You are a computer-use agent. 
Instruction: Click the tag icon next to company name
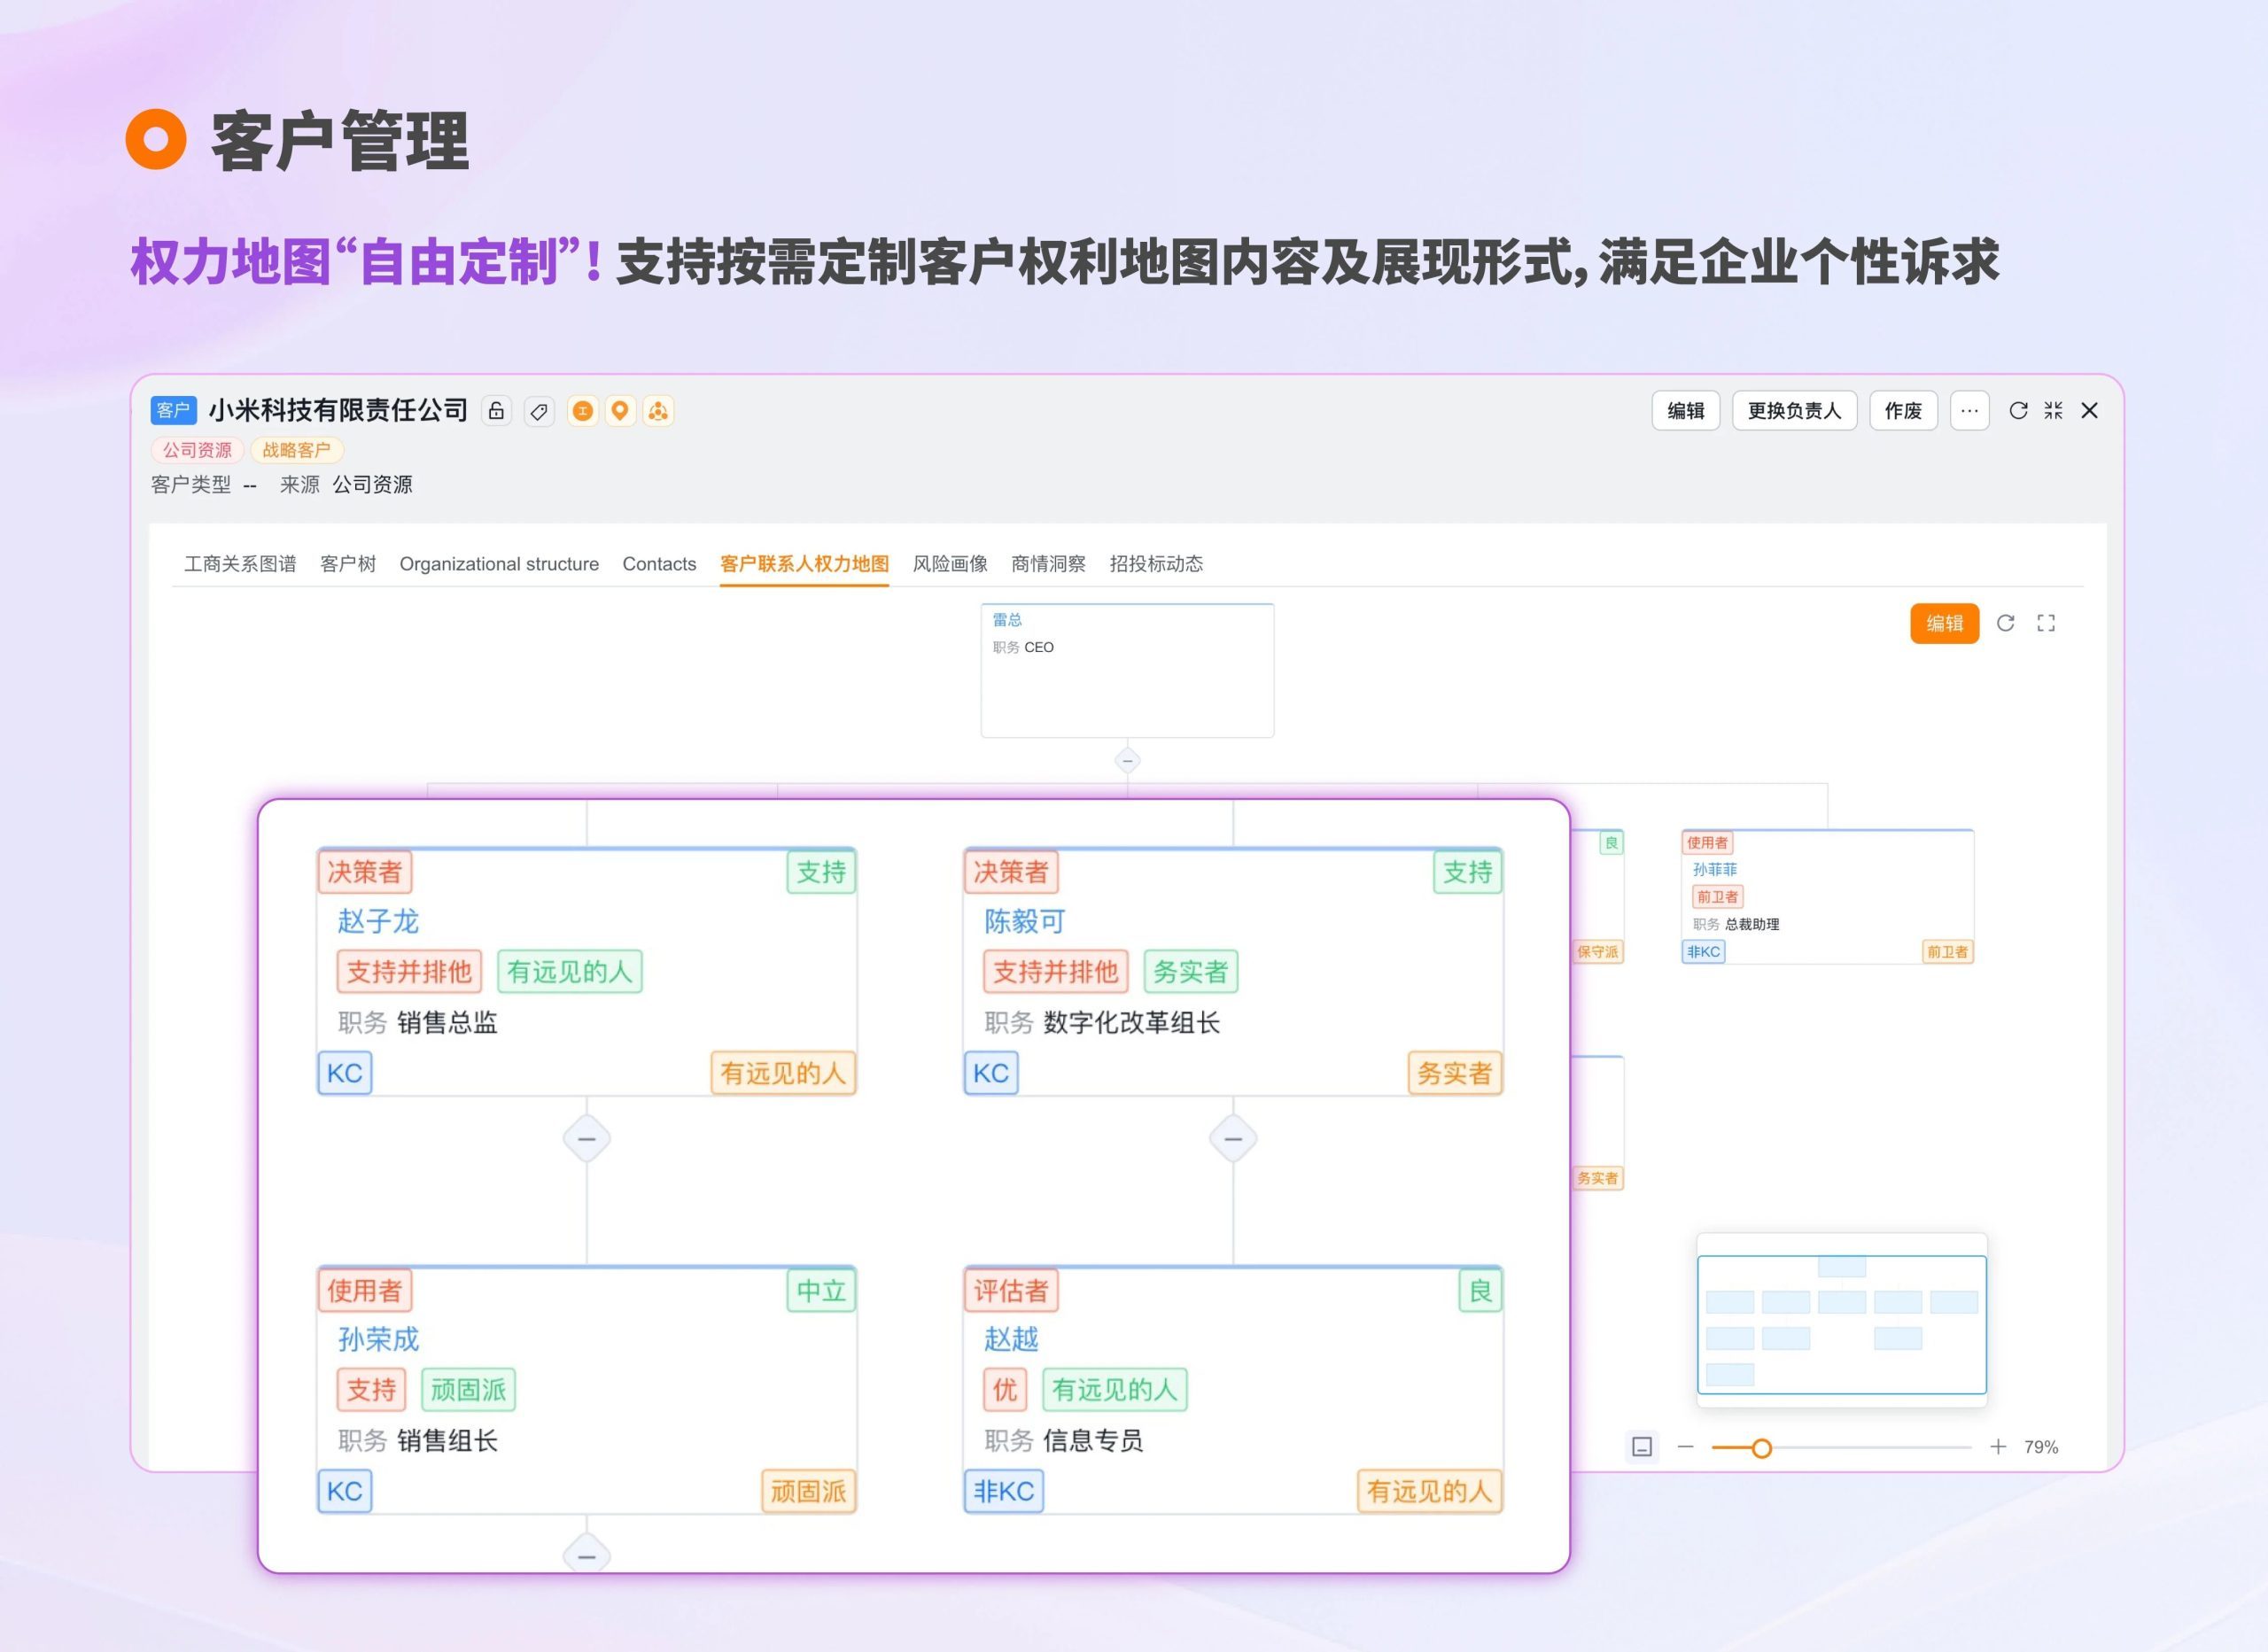pos(539,411)
